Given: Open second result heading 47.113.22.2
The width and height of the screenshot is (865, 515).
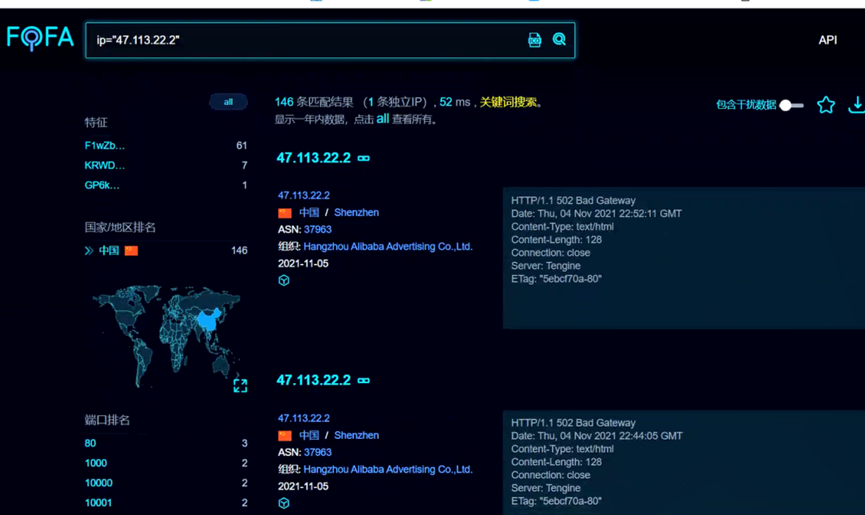Looking at the screenshot, I should (x=313, y=380).
